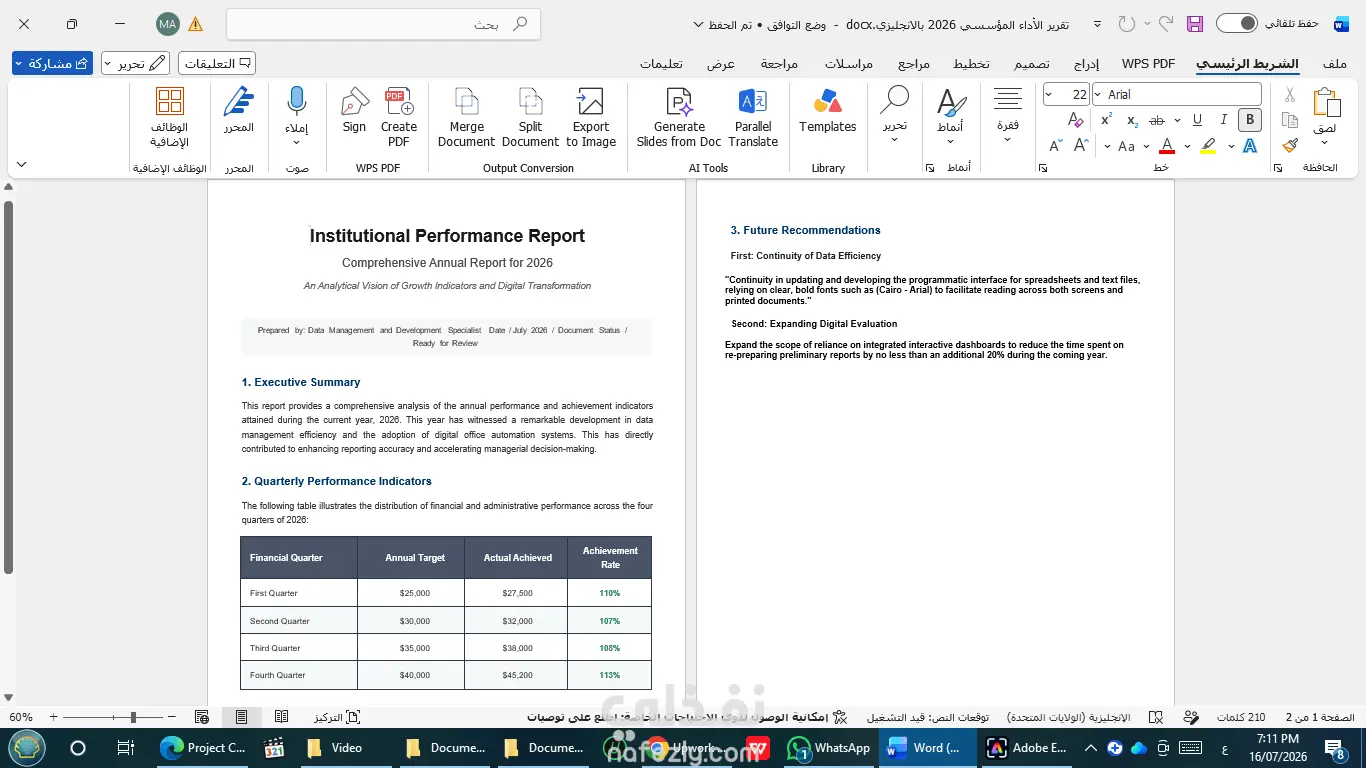The image size is (1366, 768).
Task: Click the Cut scissors icon
Action: [x=1290, y=95]
